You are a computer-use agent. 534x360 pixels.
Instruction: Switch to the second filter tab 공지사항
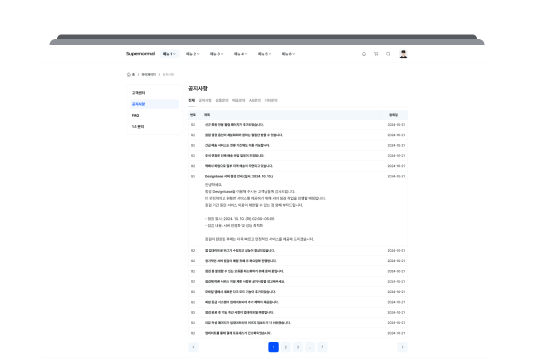(x=205, y=100)
